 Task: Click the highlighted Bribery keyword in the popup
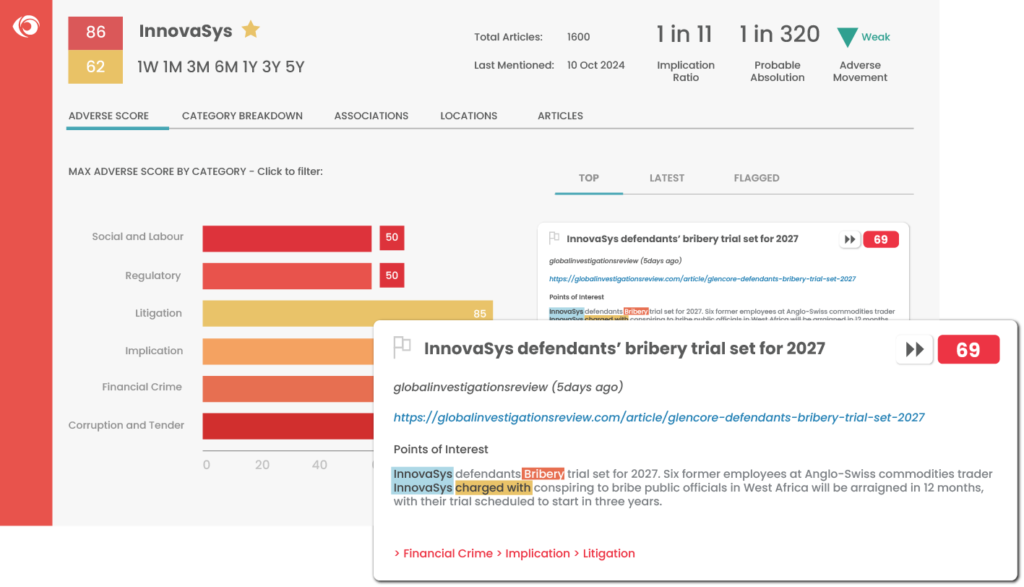click(x=543, y=473)
